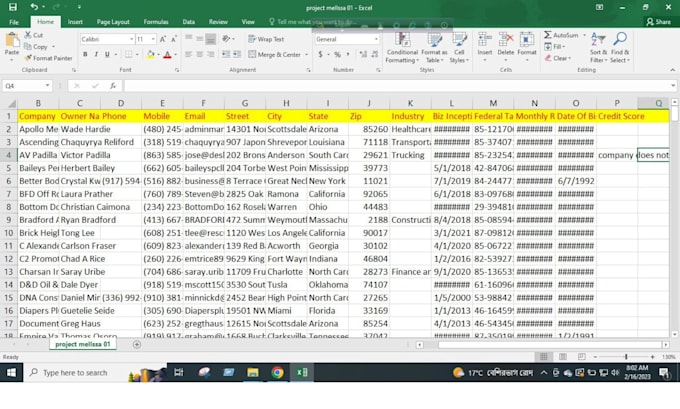Screen dimensions: 680x409
Task: Activate Format Painter
Action: coord(48,58)
